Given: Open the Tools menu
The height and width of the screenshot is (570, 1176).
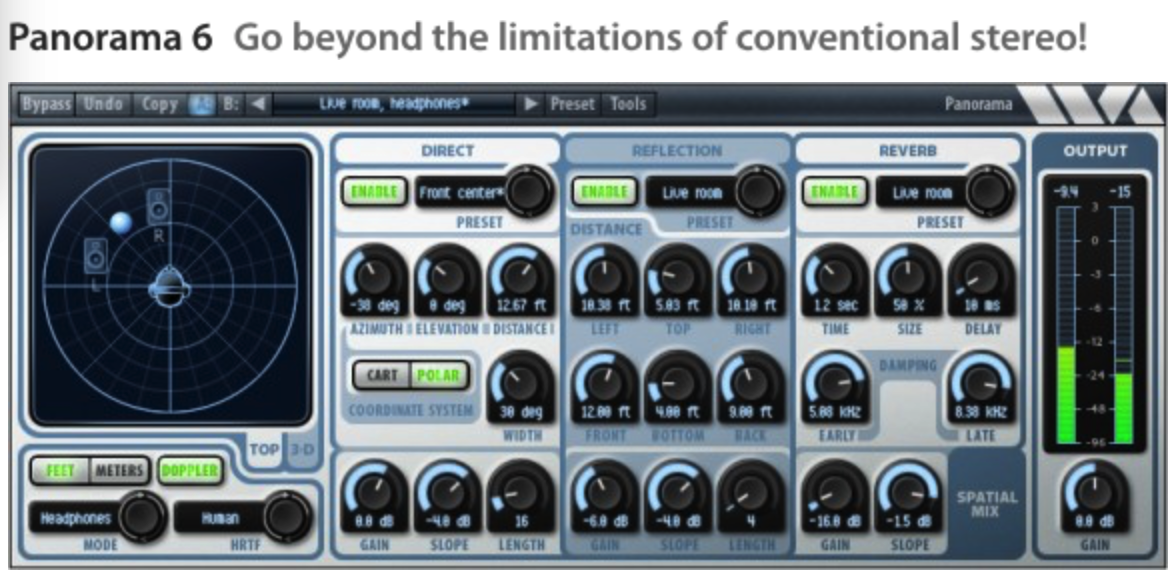Looking at the screenshot, I should tap(628, 104).
